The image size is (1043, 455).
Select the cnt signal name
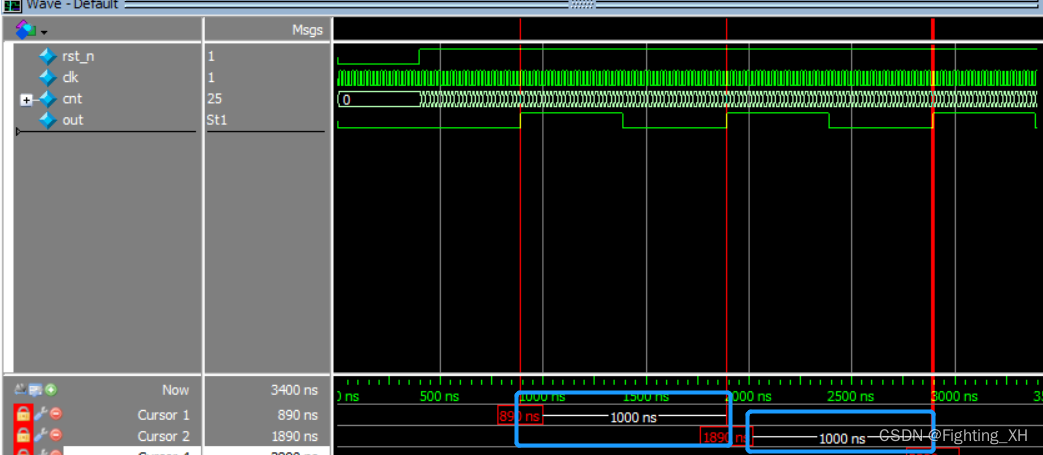(72, 99)
